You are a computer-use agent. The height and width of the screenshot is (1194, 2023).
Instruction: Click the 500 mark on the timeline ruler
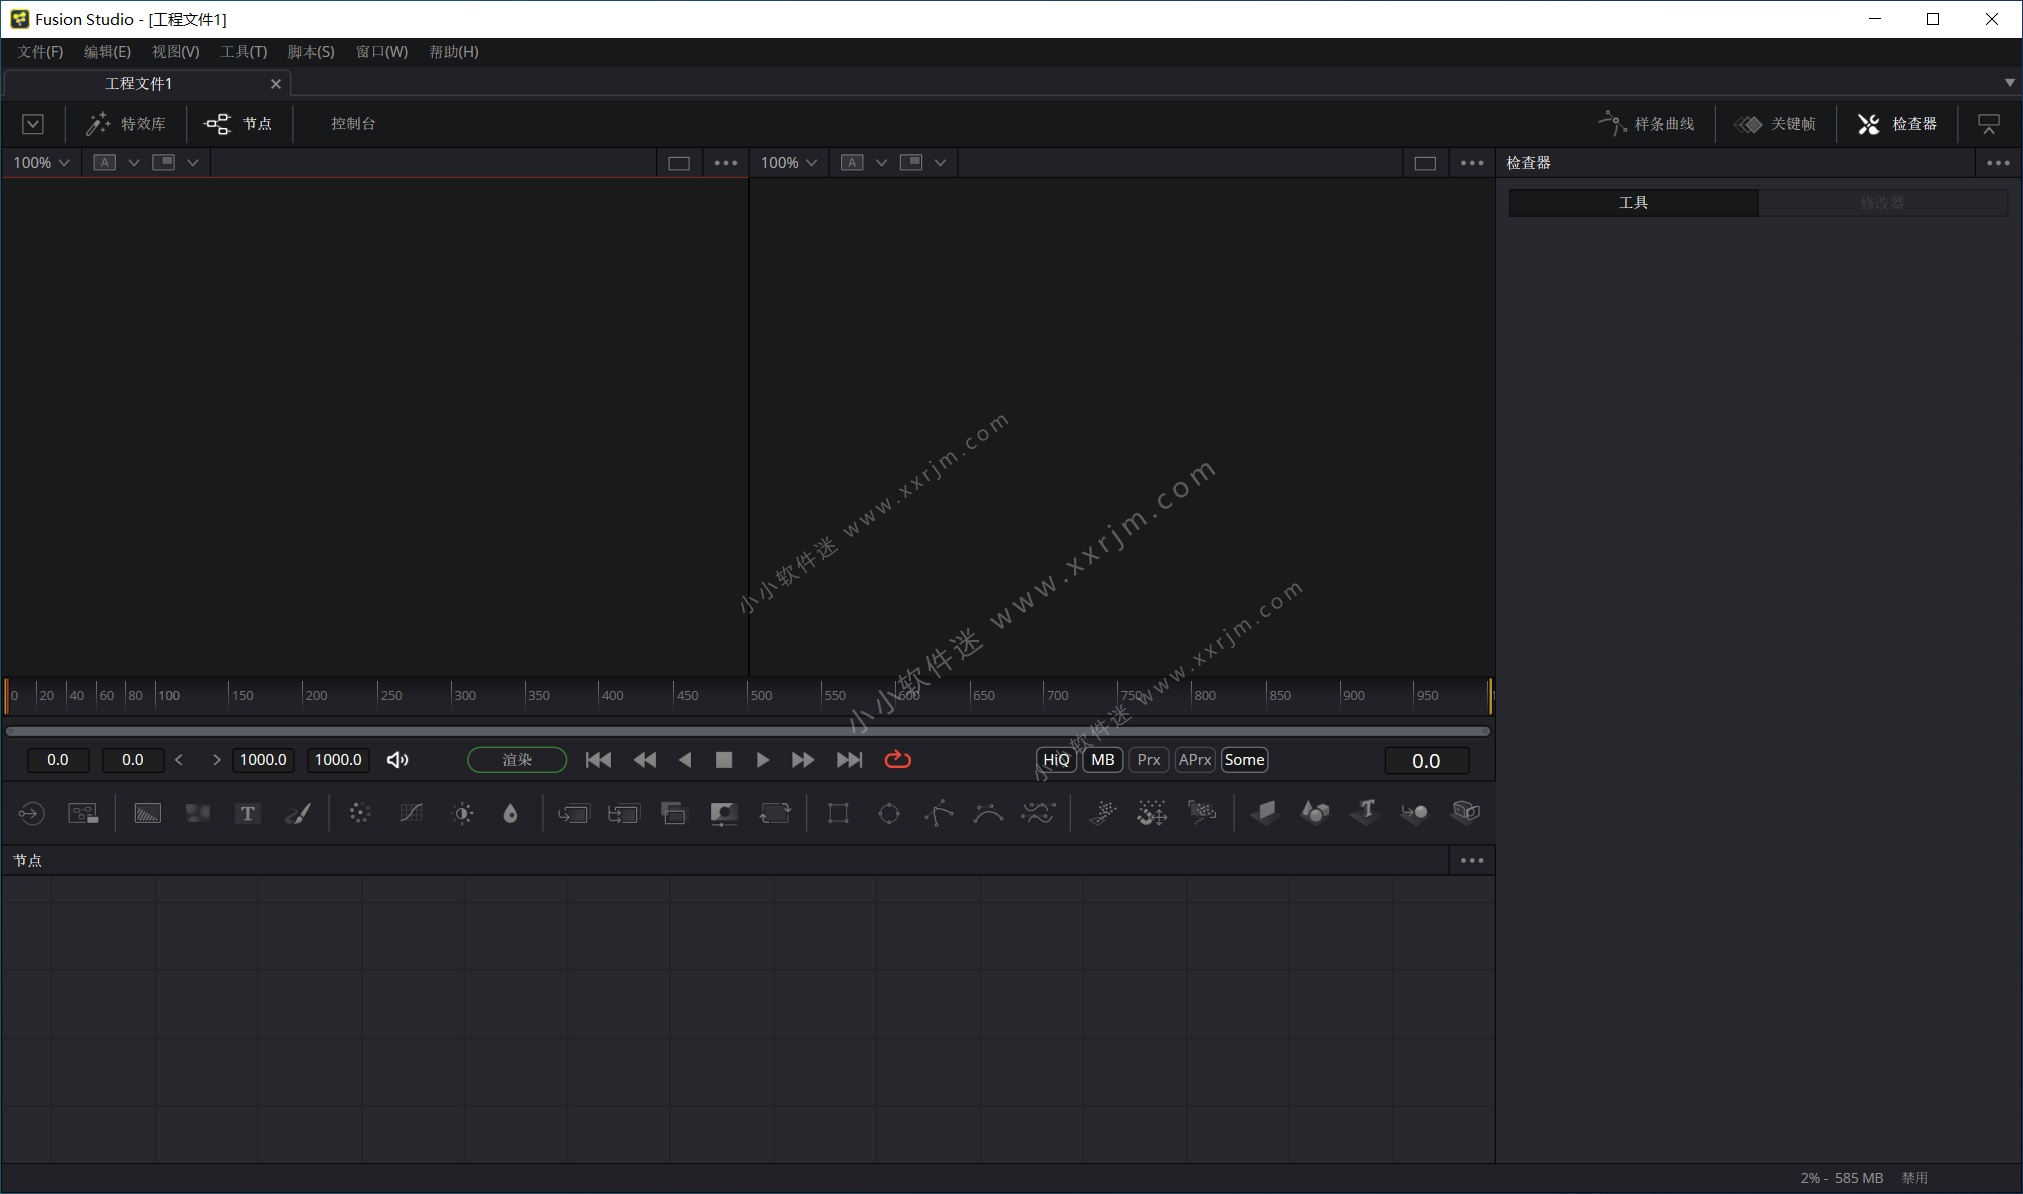coord(760,695)
